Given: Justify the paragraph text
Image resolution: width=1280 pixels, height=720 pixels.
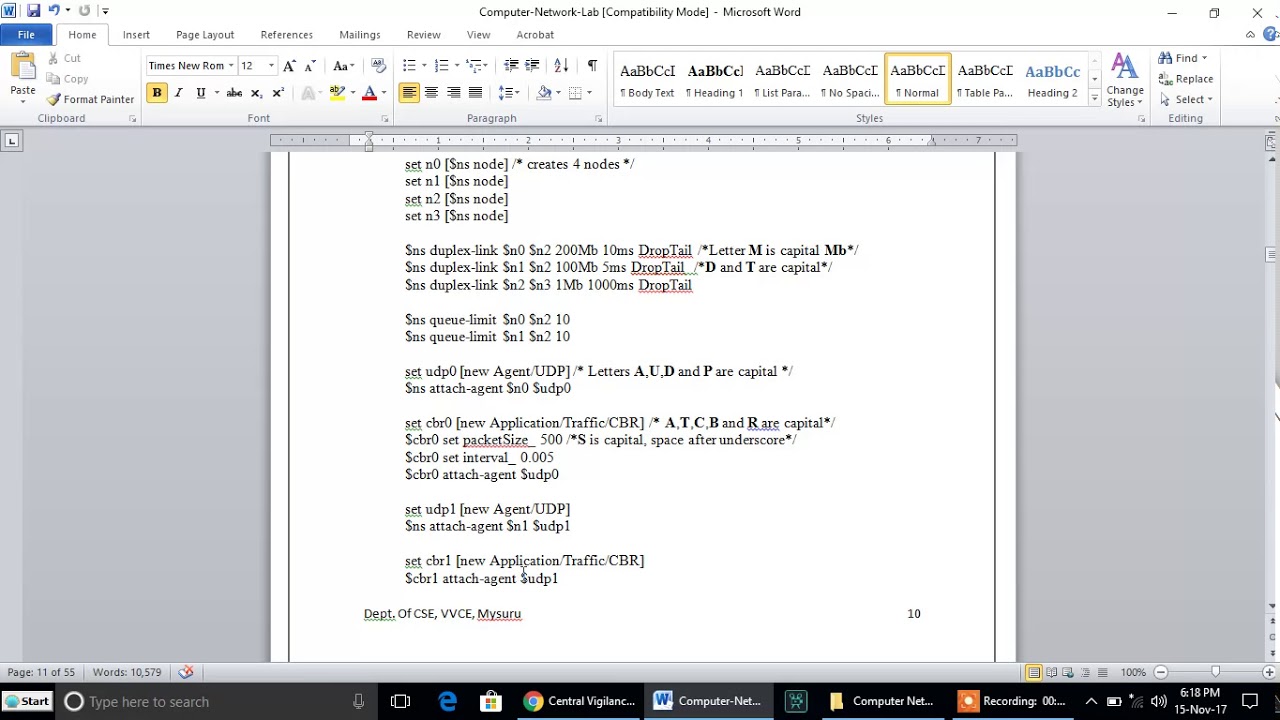Looking at the screenshot, I should tap(475, 93).
